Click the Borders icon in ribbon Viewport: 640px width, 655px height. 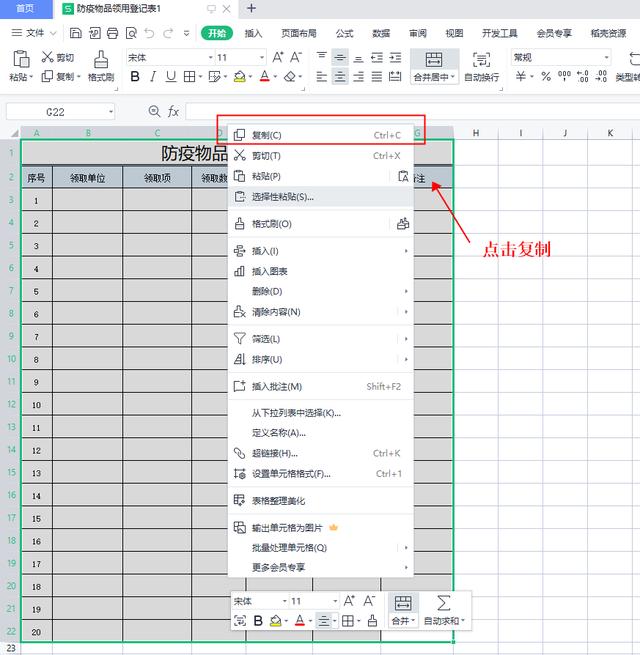(x=190, y=76)
